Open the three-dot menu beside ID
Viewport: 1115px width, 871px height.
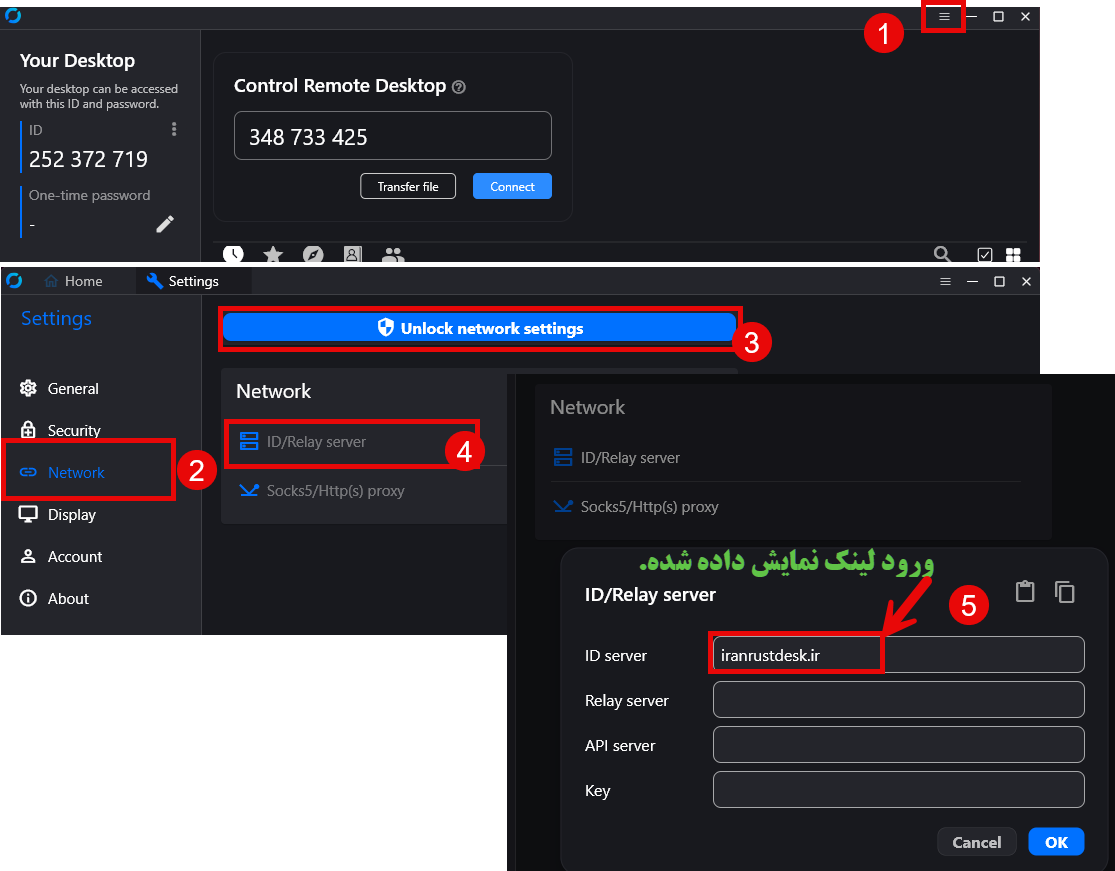(x=174, y=129)
